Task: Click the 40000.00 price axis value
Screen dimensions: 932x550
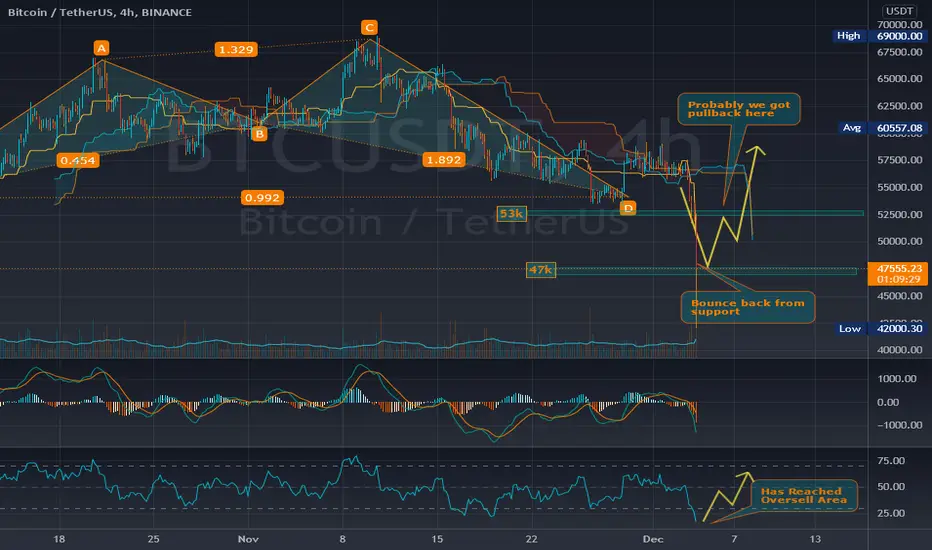Action: click(x=899, y=350)
